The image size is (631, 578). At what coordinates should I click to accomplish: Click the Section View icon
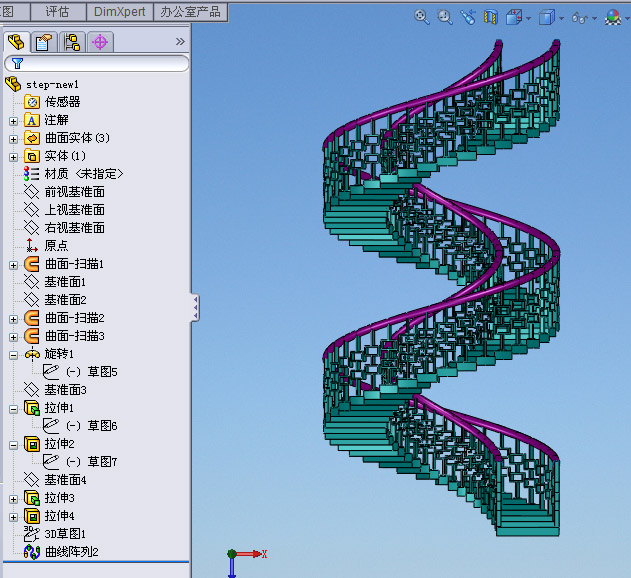491,17
